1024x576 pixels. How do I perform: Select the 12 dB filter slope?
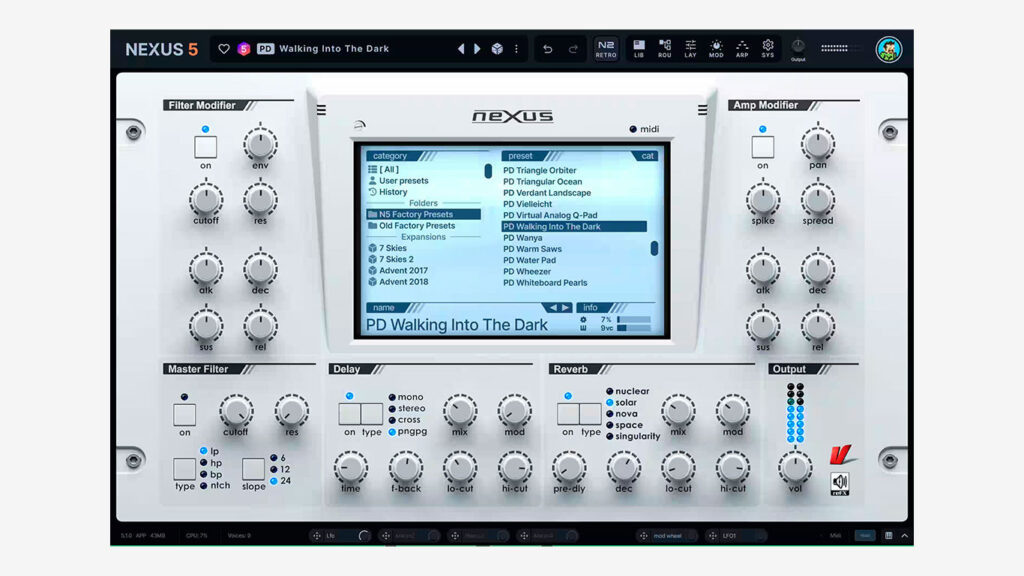coord(280,470)
